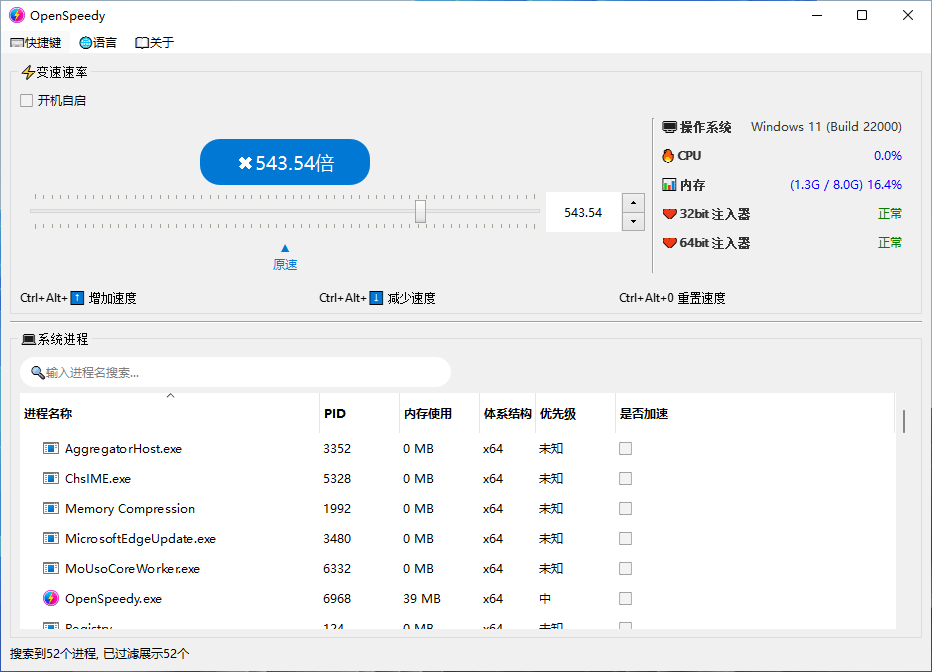
Task: Sort by 内存使用 column header
Action: pyautogui.click(x=440, y=414)
